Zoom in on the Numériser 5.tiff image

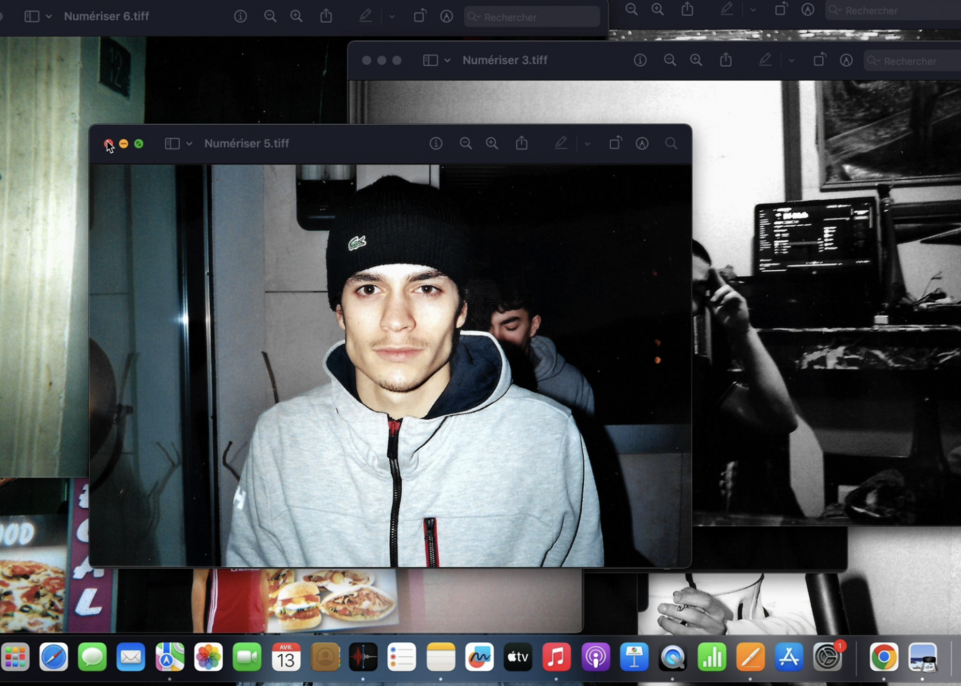[x=492, y=144]
